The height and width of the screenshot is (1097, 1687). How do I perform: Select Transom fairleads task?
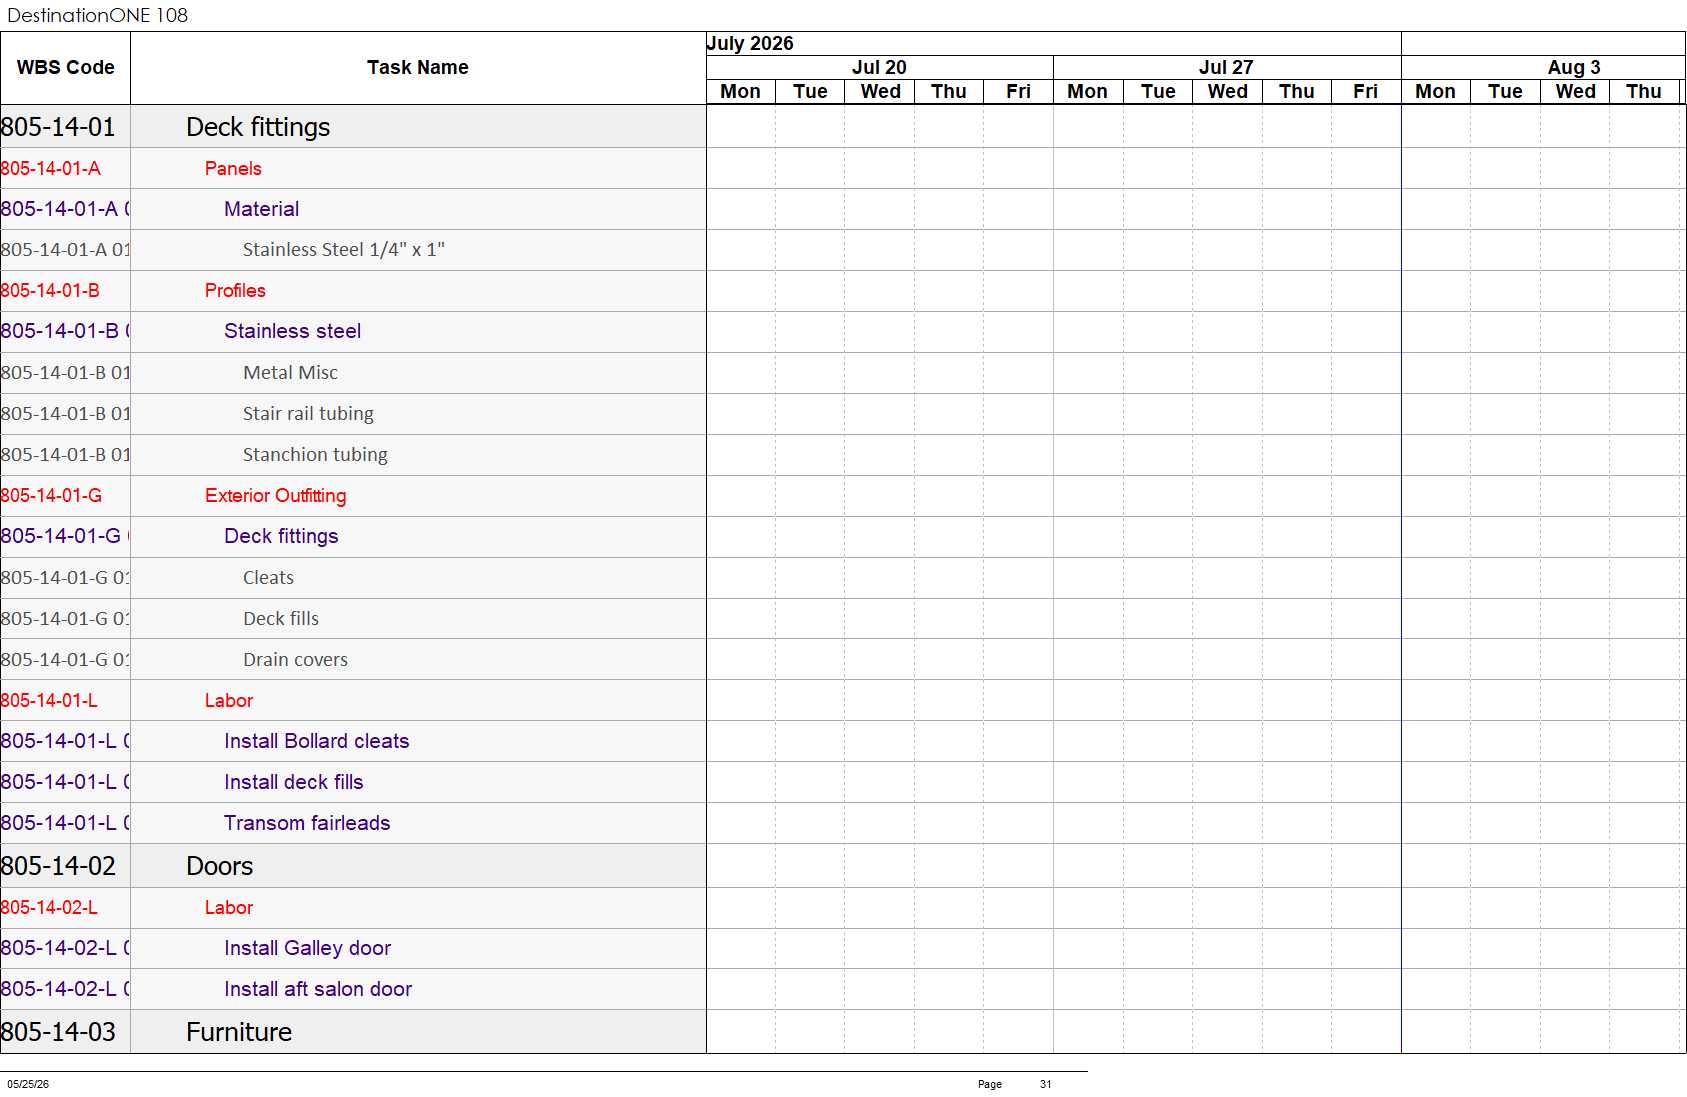307,823
